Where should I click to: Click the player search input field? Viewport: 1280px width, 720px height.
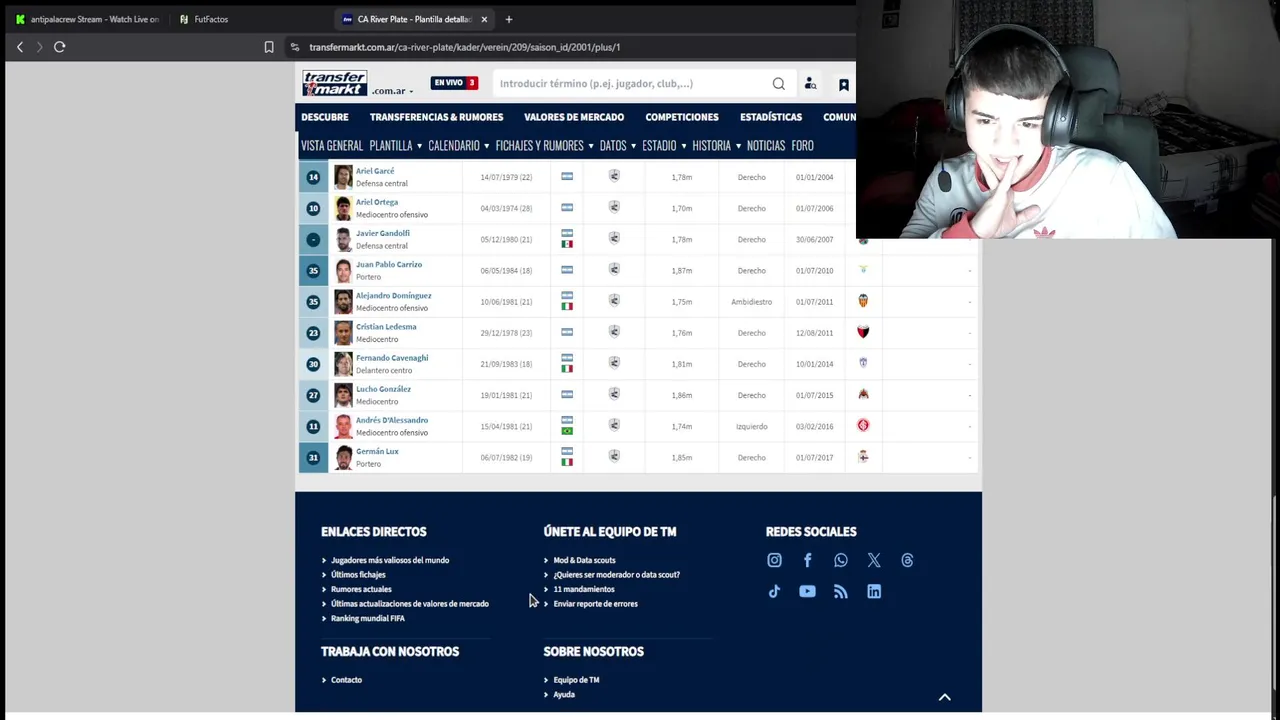[630, 84]
